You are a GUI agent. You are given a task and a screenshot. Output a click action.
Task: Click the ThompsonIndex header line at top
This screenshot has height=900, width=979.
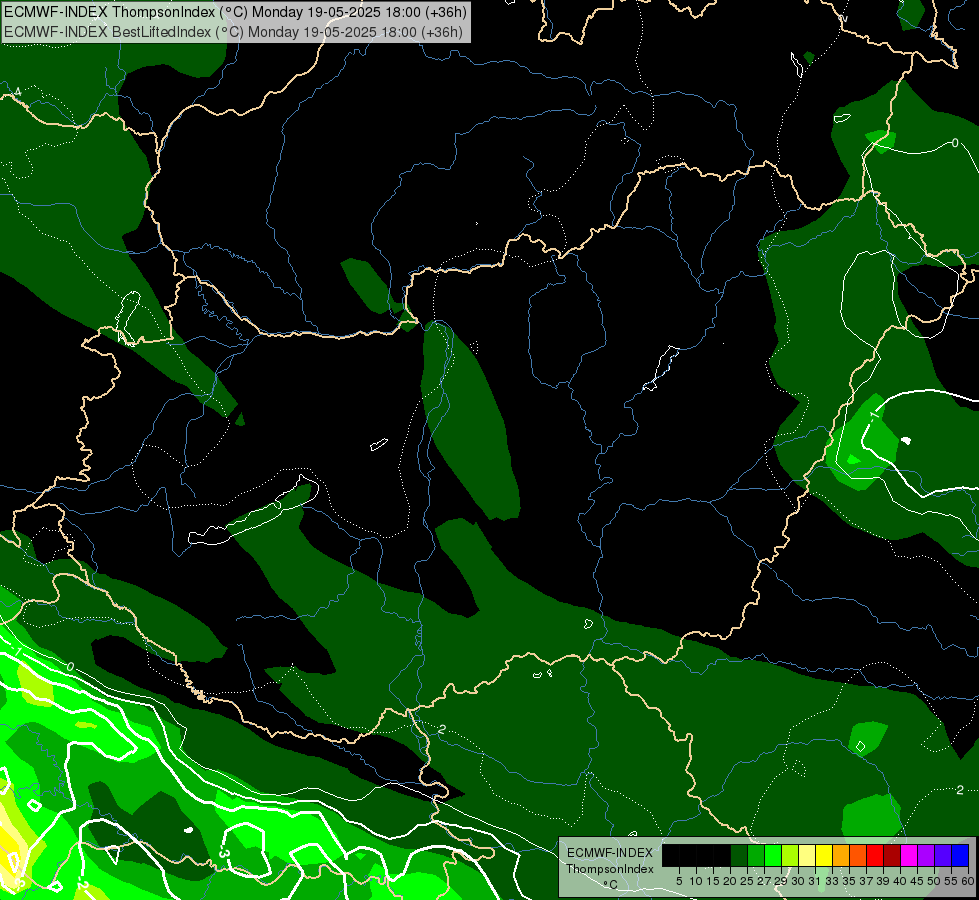tap(235, 12)
